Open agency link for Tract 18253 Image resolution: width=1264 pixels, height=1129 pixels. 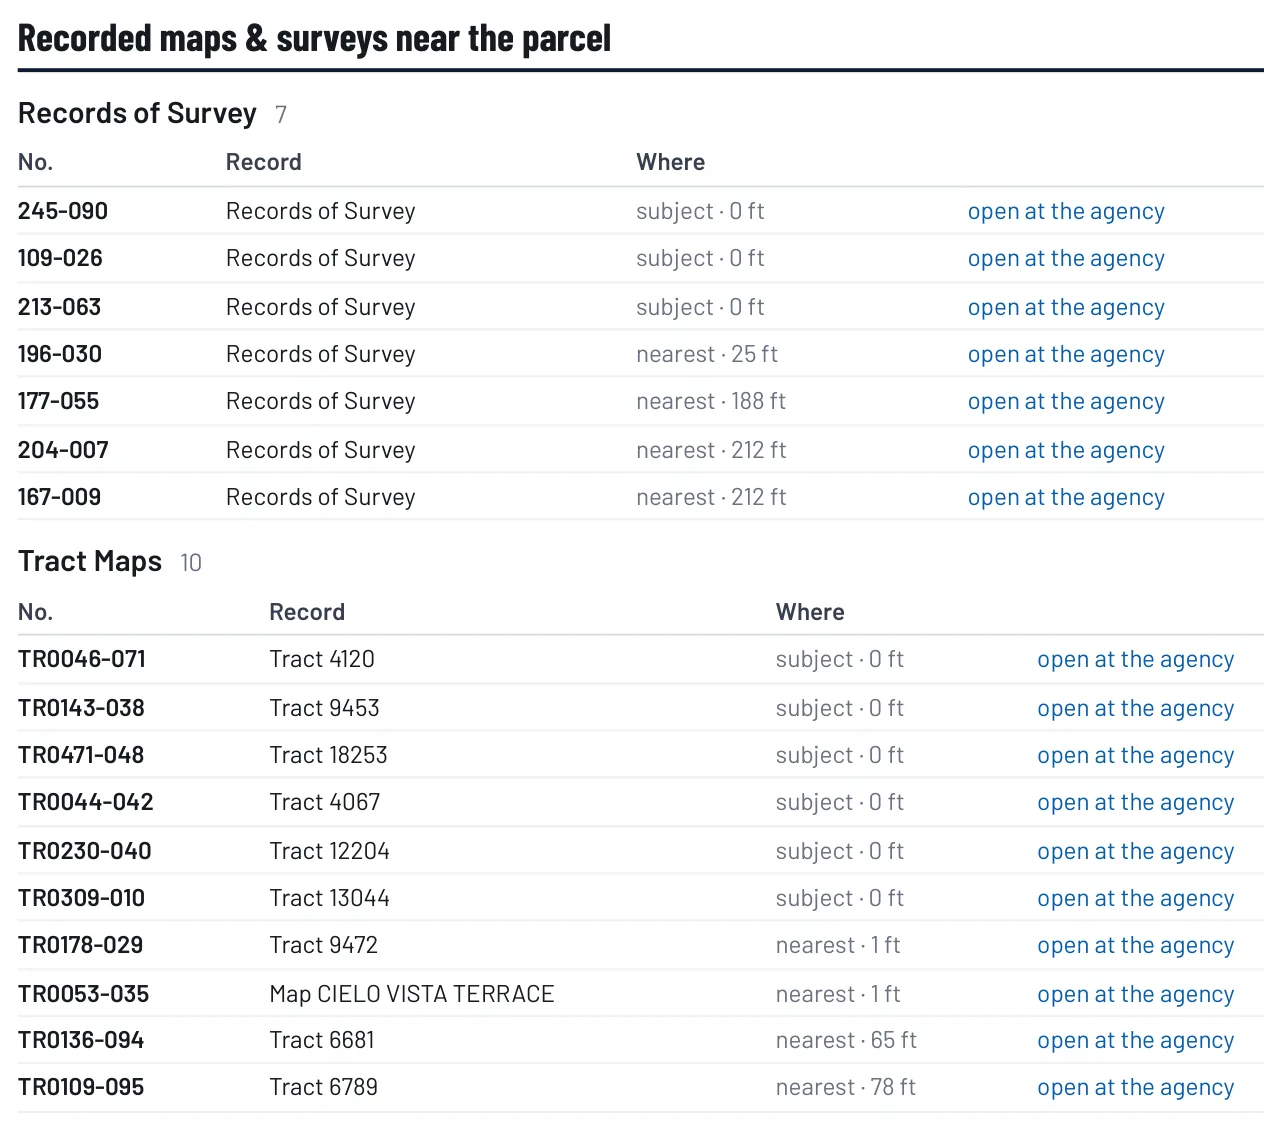(x=1136, y=755)
